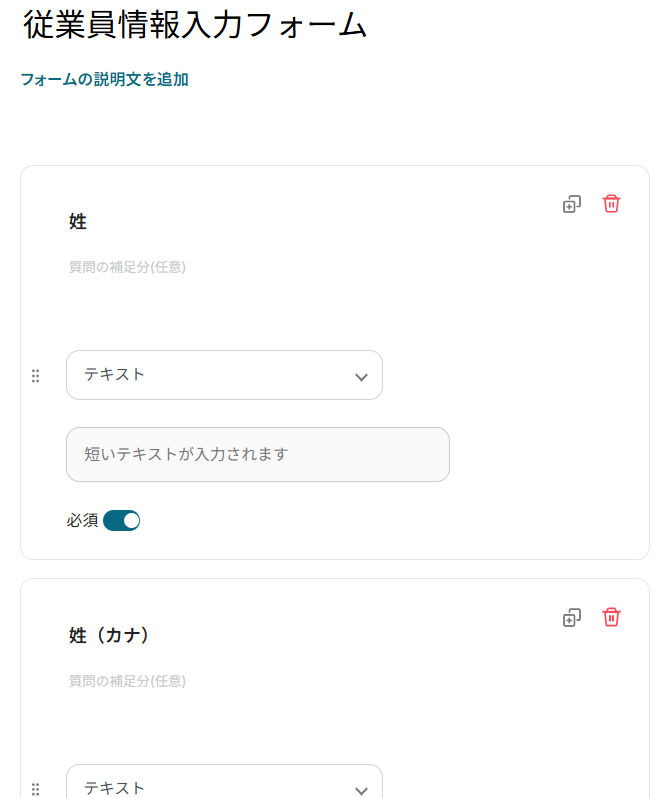The width and height of the screenshot is (672, 798).
Task: Edit the 姓（カナ） question title
Action: 110,635
